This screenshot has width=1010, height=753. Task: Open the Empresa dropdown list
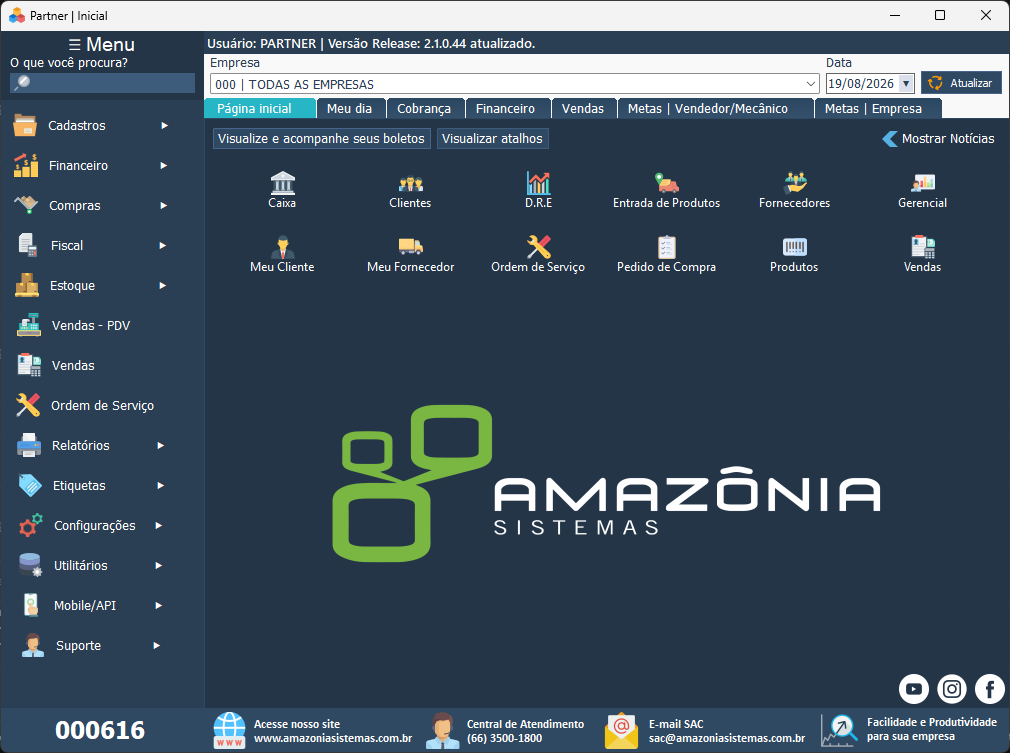tap(811, 84)
